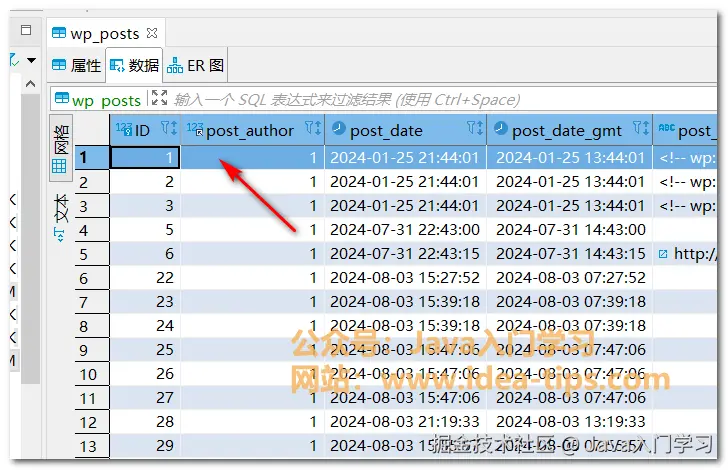Select the ID cell with value 22
This screenshot has height=470, width=728.
pos(145,278)
